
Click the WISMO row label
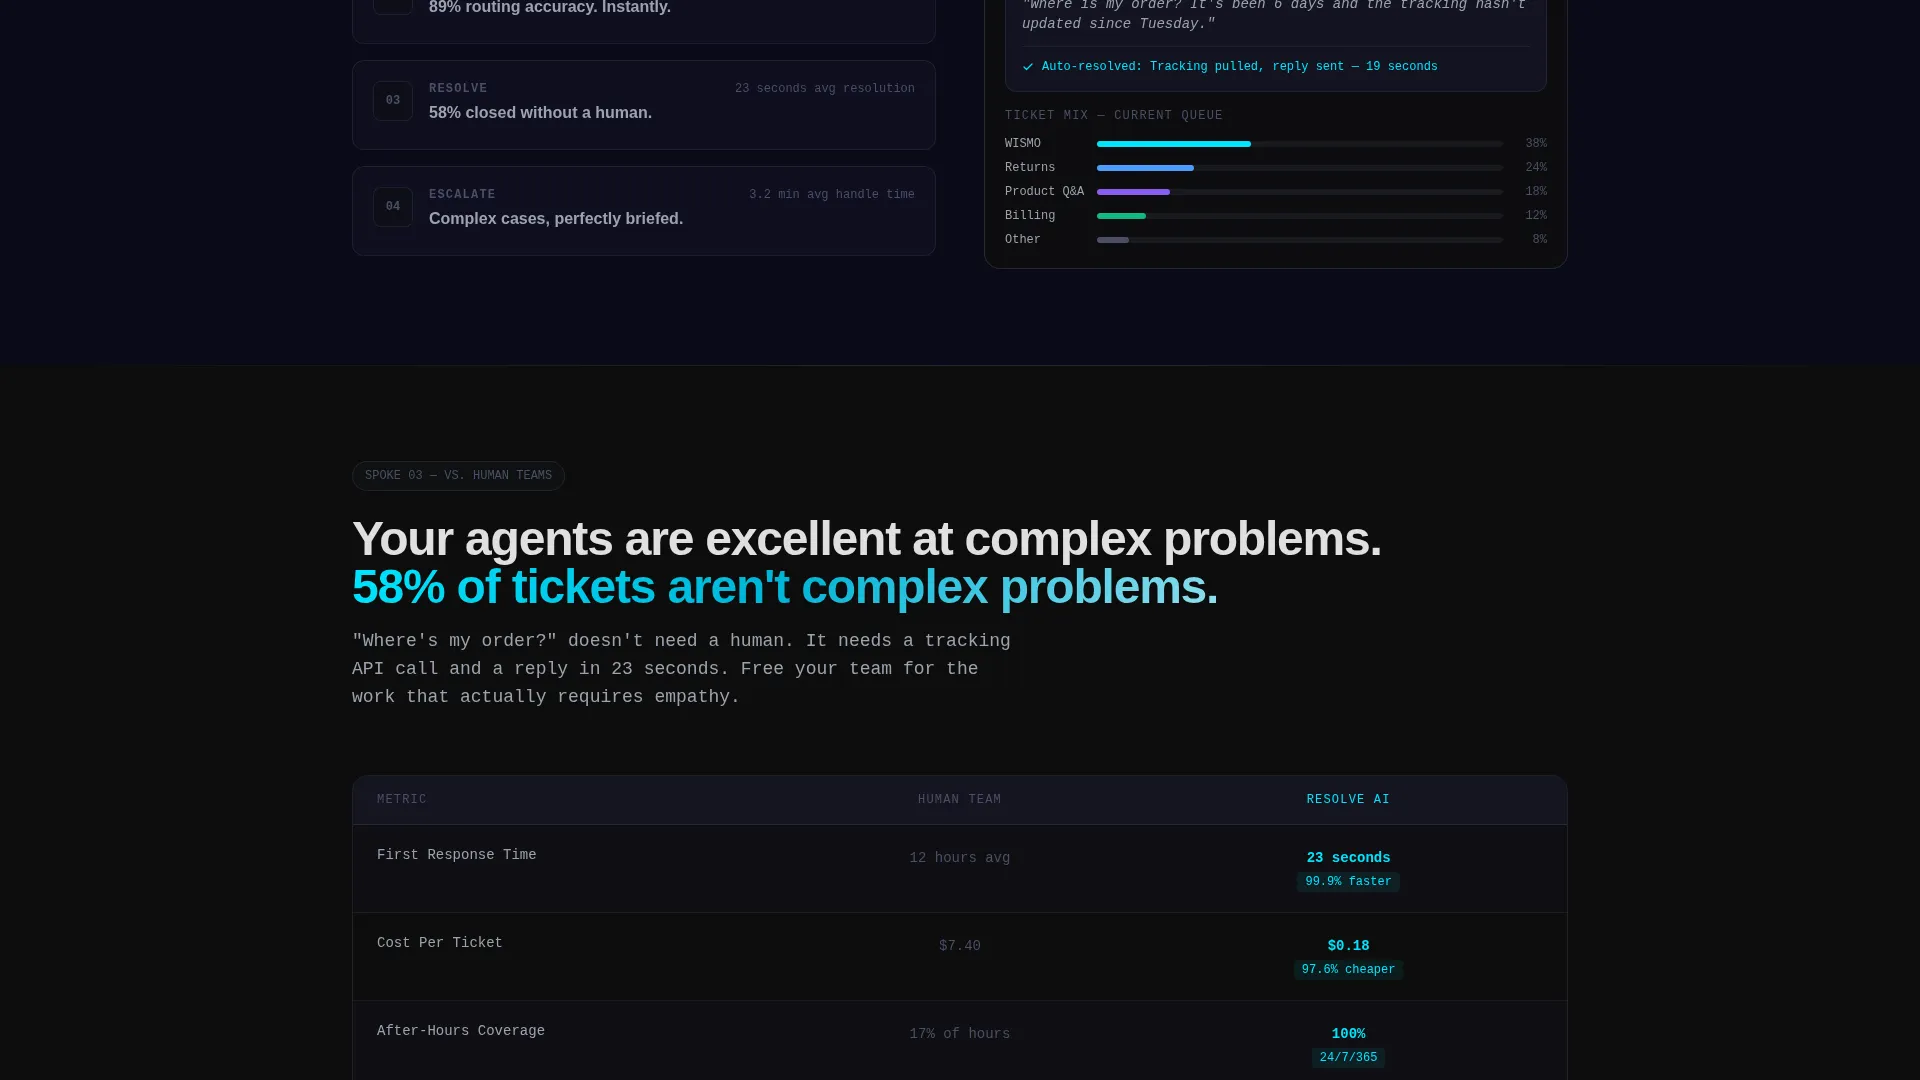click(1023, 144)
